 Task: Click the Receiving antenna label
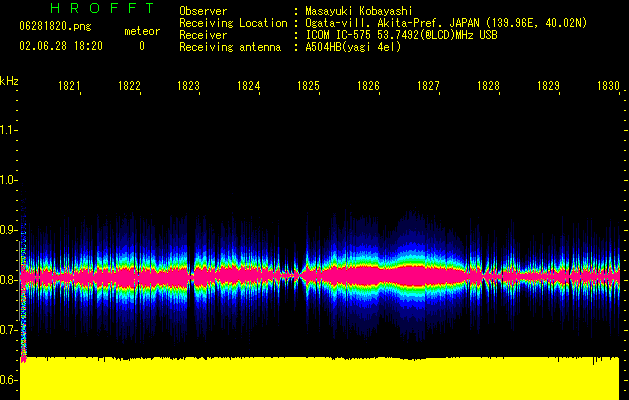click(230, 47)
